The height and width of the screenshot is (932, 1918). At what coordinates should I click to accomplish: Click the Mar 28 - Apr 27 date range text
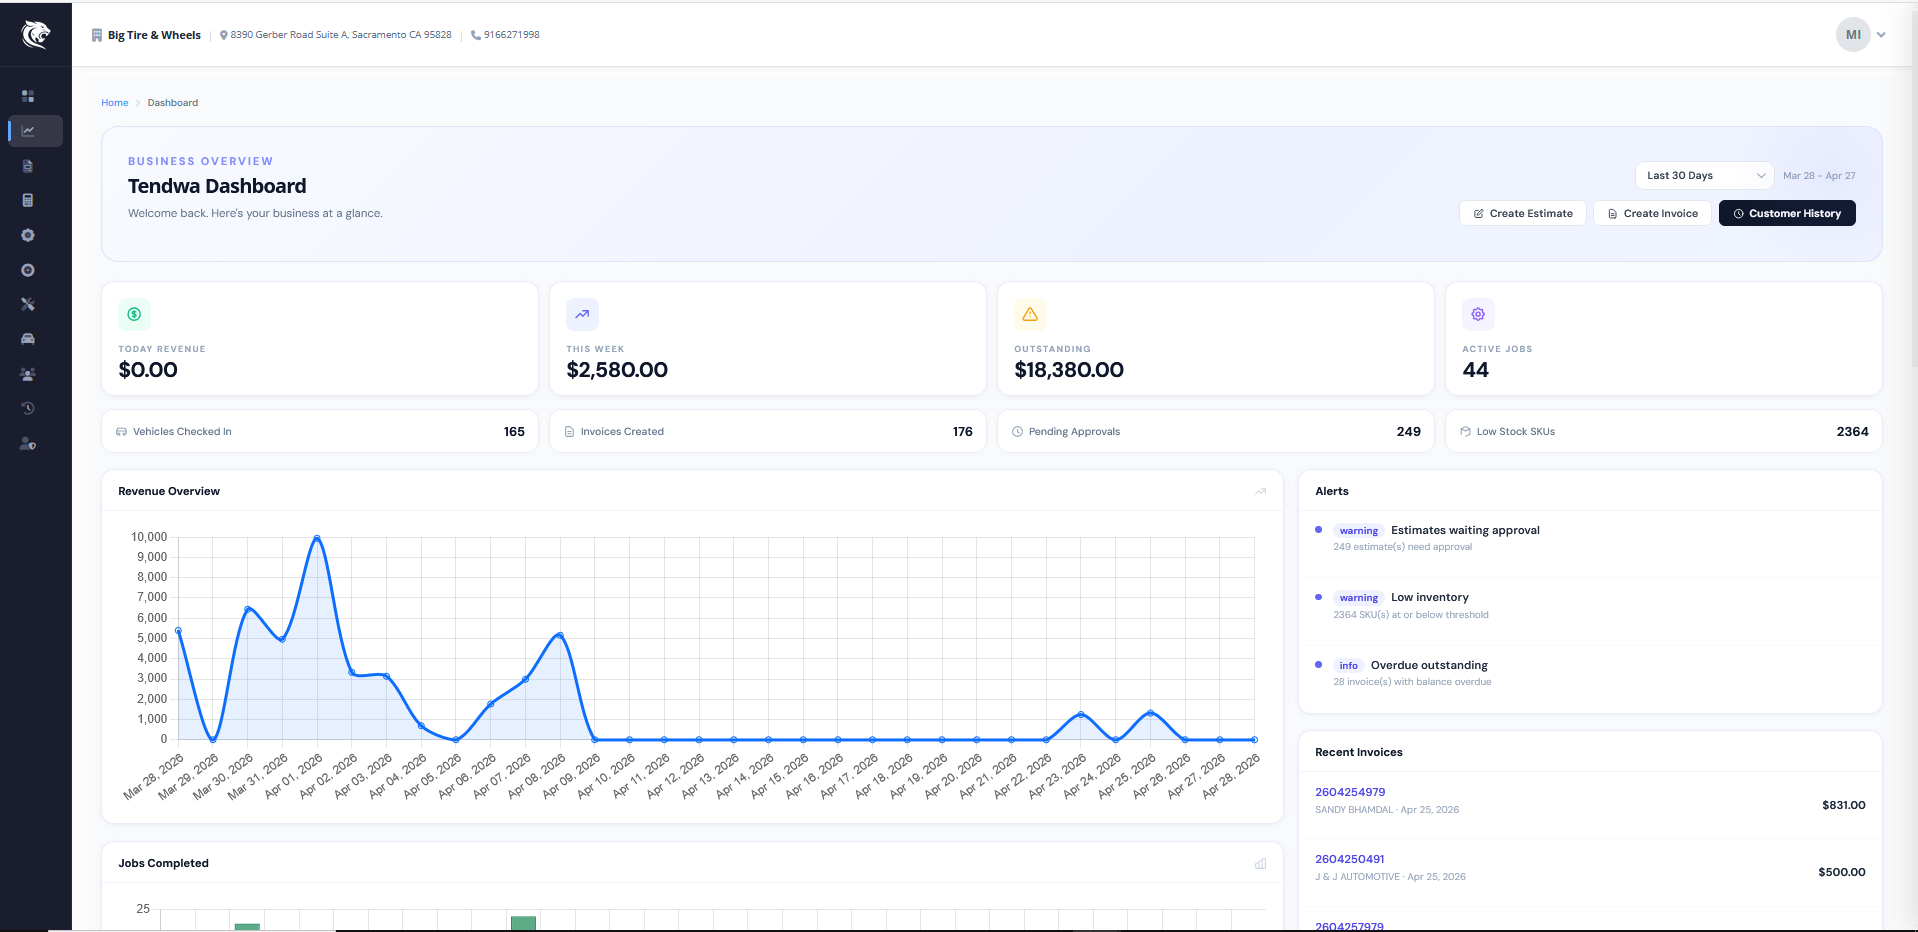[x=1819, y=176]
